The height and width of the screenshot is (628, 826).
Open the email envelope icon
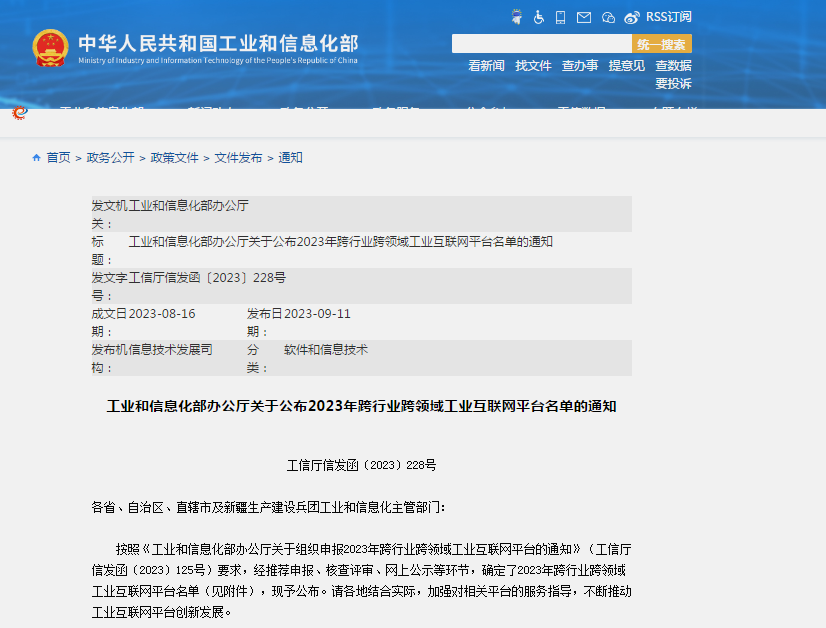tap(585, 17)
